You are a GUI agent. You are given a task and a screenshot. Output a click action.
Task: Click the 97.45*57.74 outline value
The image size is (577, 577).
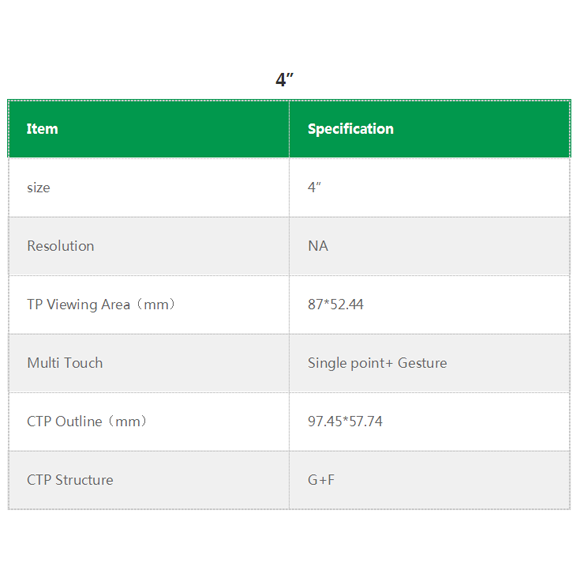click(x=345, y=421)
